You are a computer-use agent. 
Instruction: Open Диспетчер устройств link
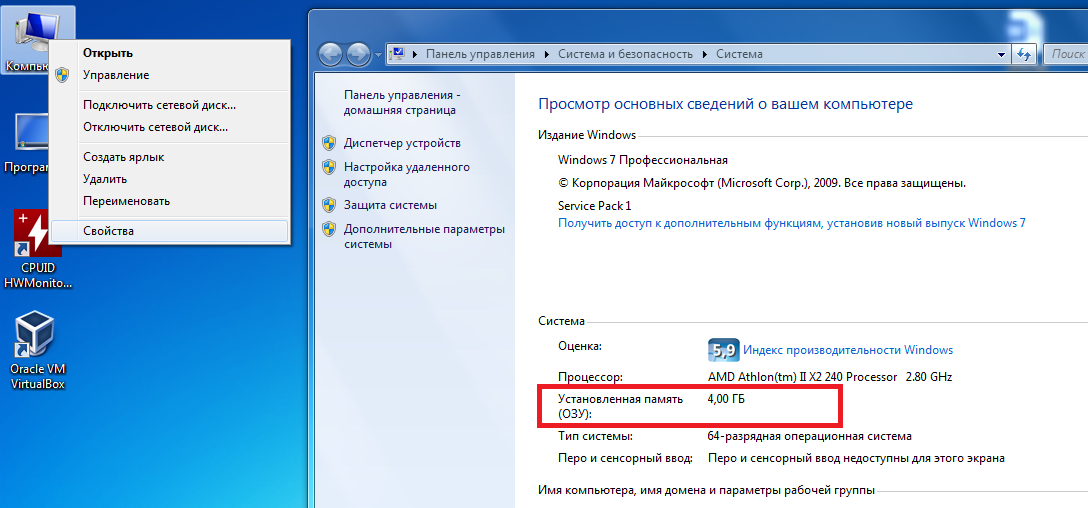tap(402, 143)
